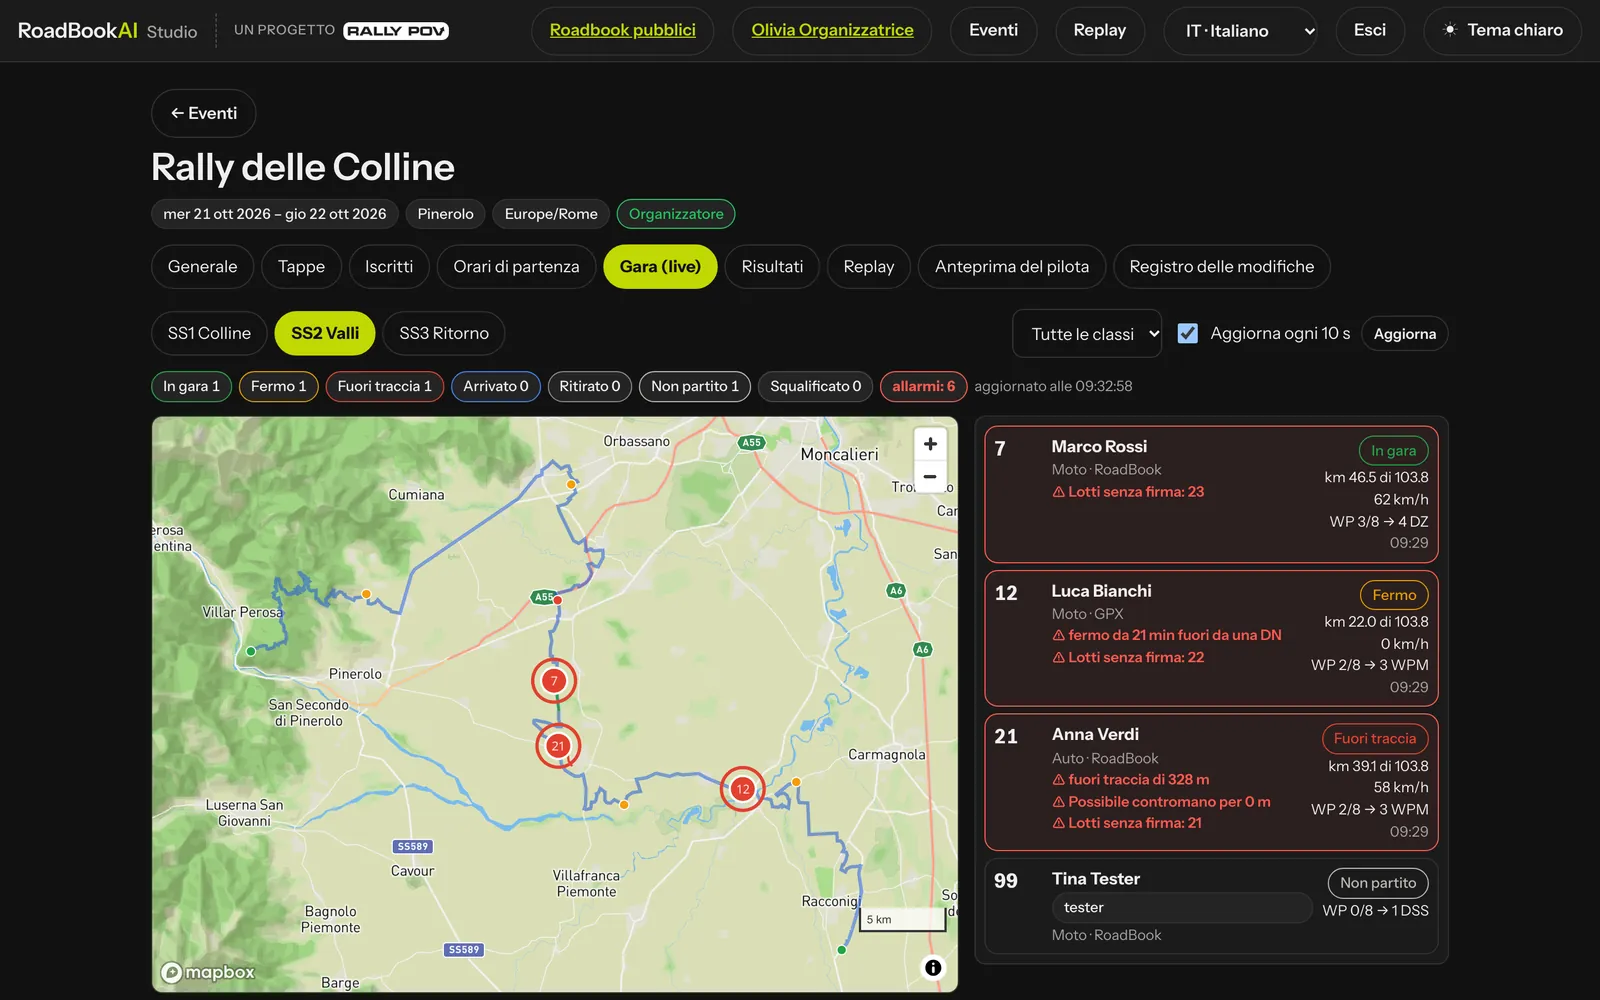Open the IT Italiano language selector

pos(1240,31)
